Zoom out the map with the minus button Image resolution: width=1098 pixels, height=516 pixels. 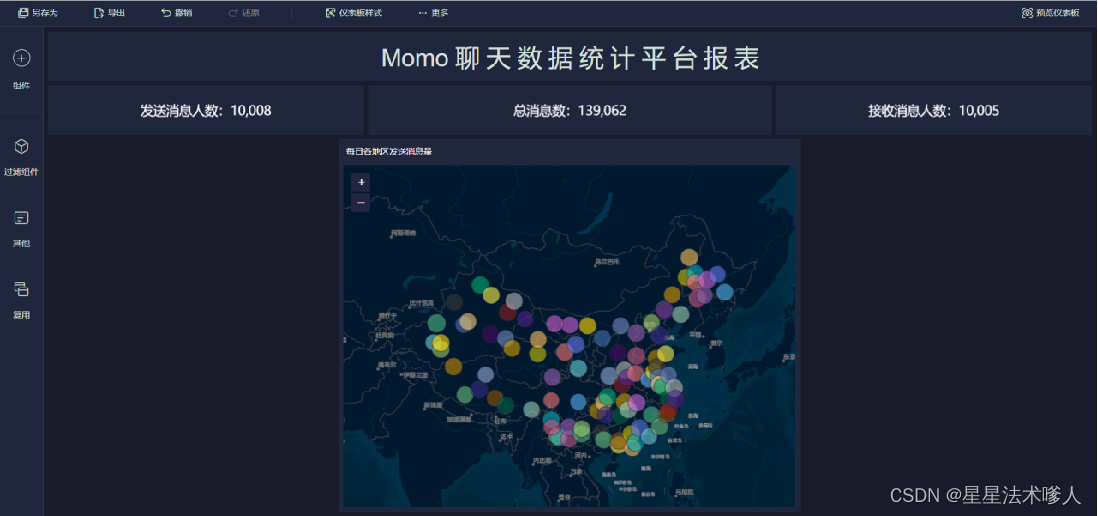tap(361, 202)
